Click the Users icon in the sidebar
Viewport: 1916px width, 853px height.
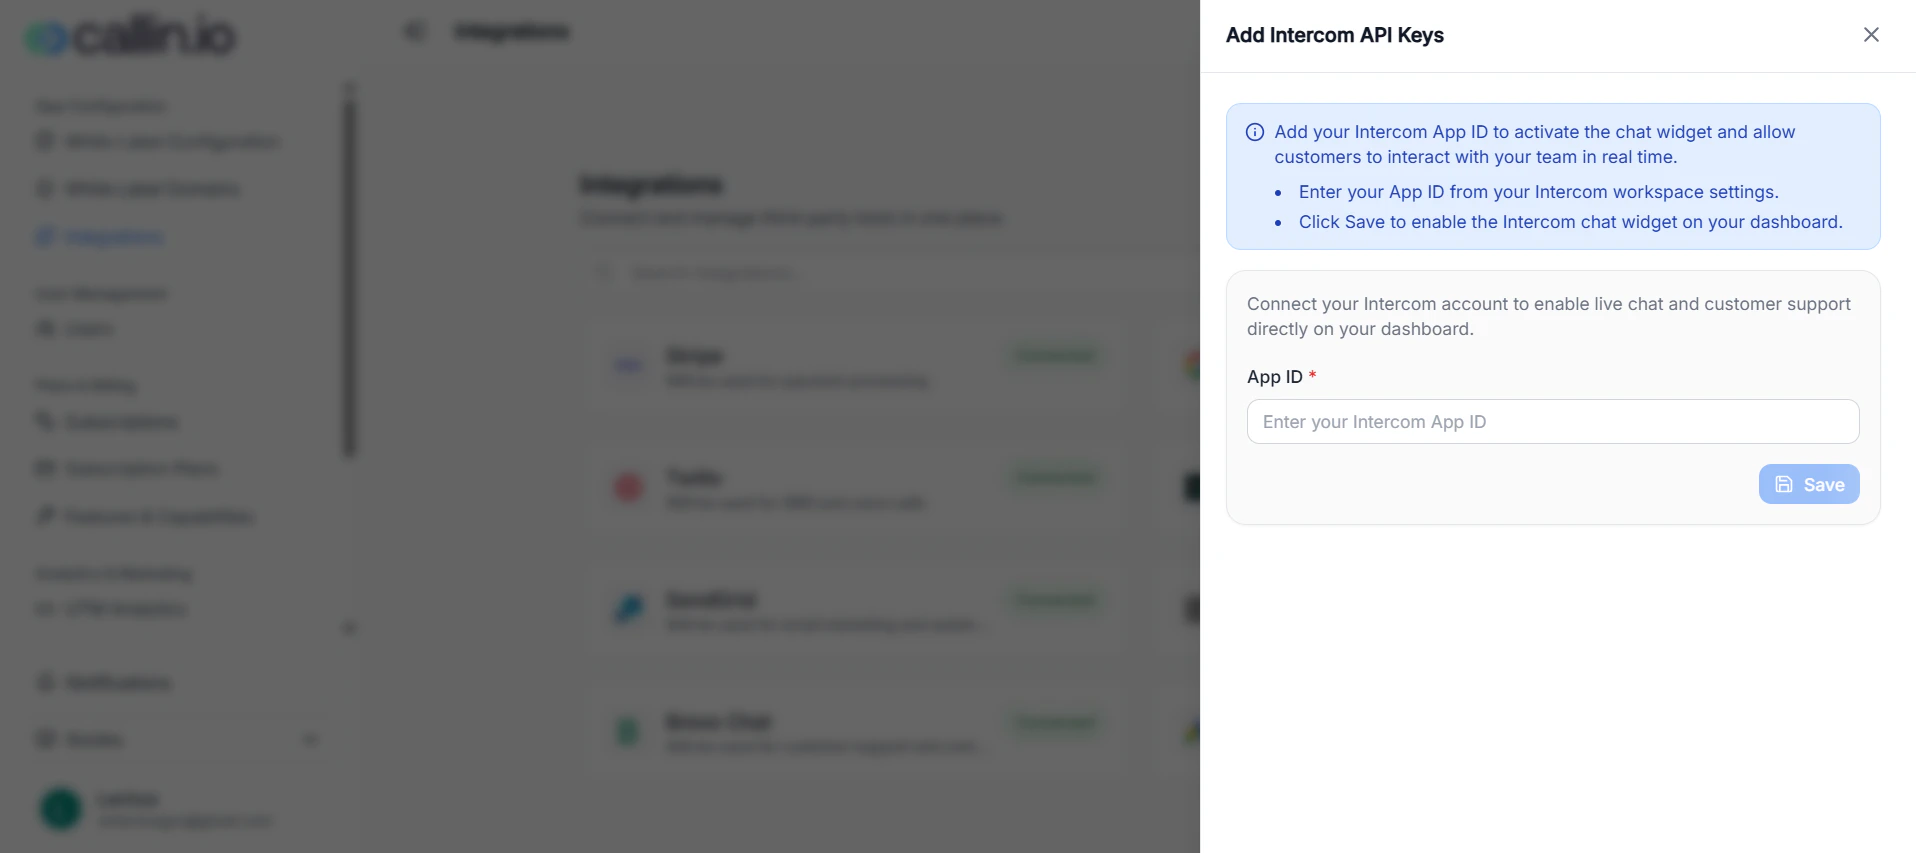[x=43, y=328]
